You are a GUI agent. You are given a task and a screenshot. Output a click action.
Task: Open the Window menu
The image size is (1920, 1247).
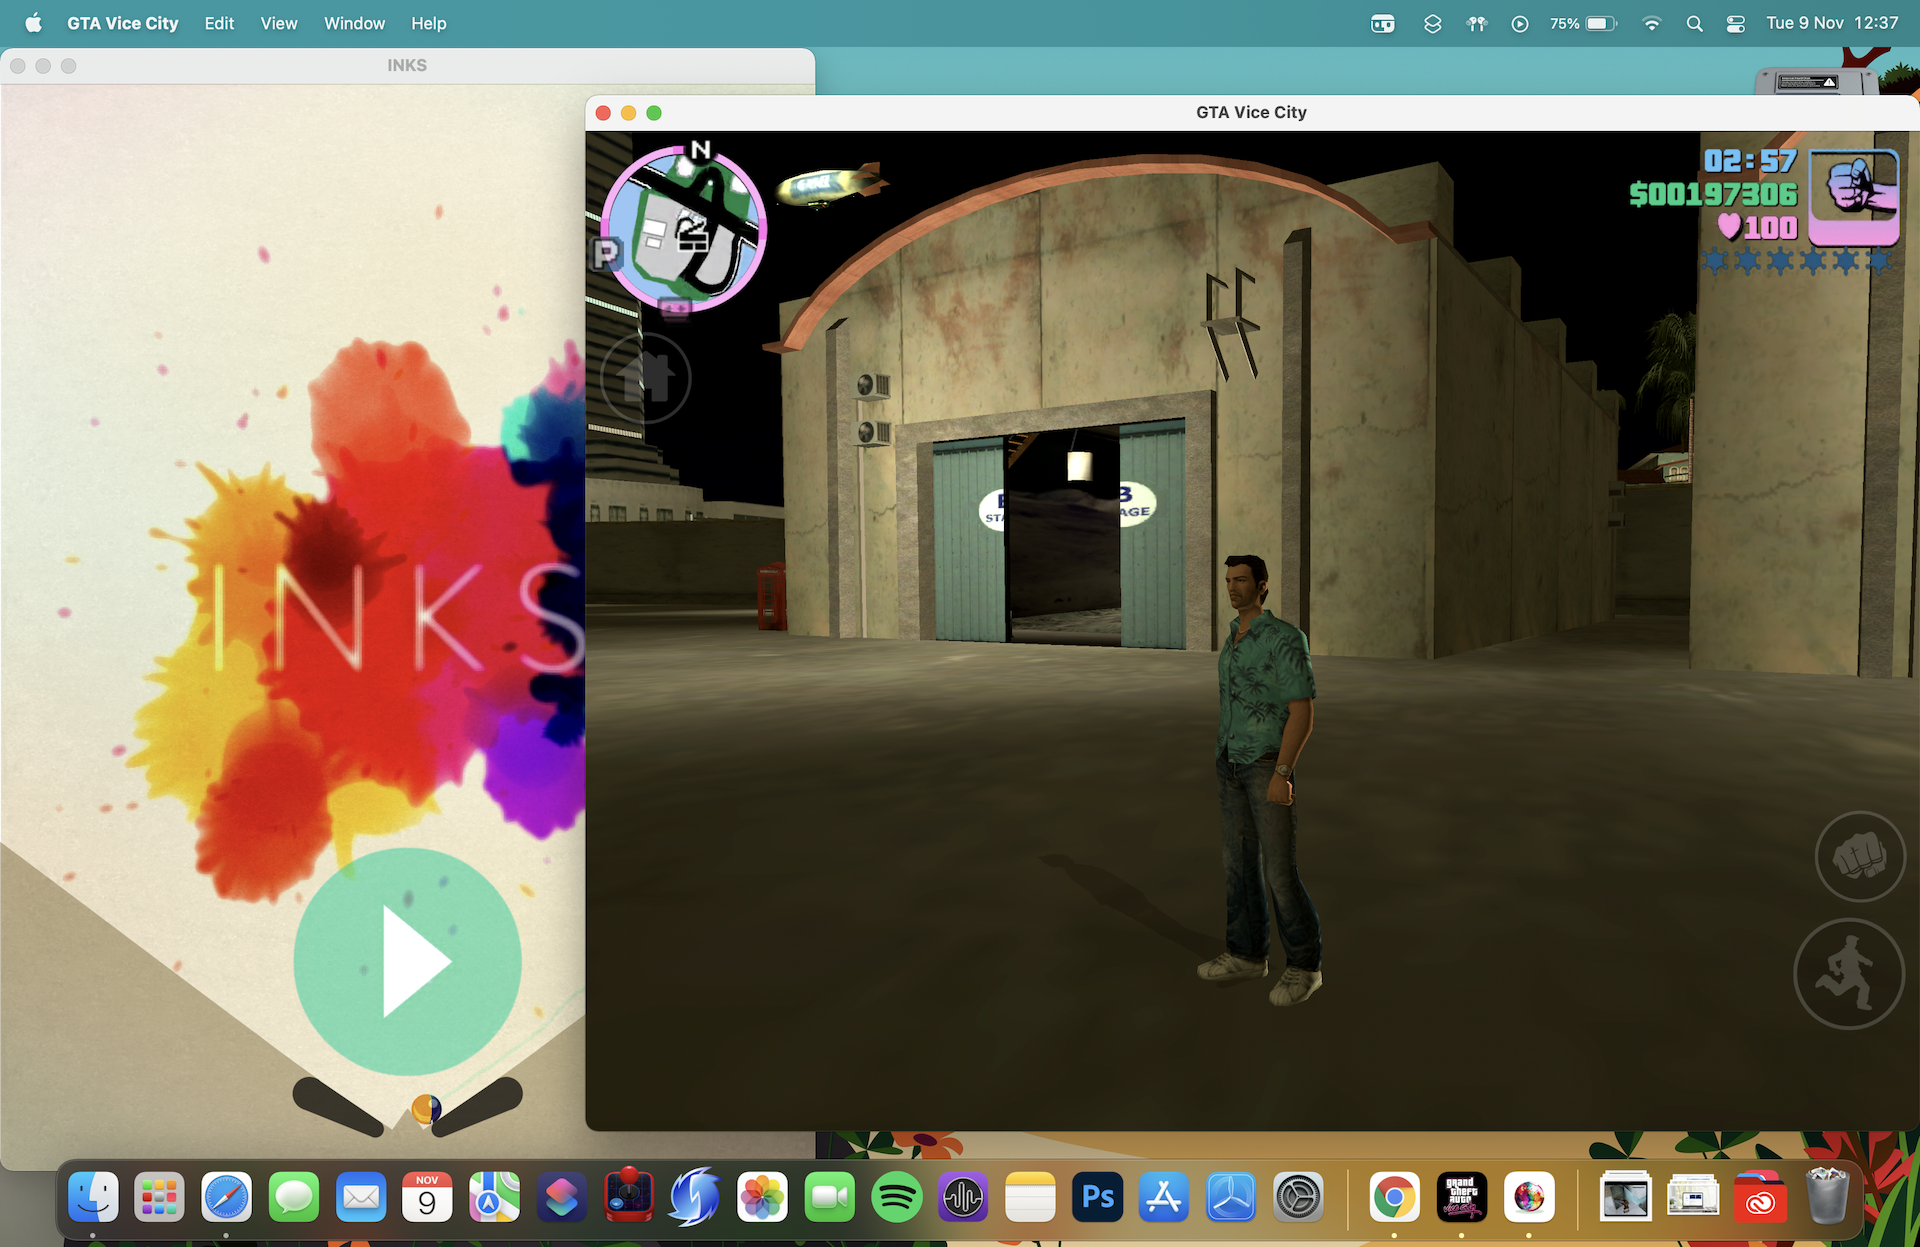click(354, 23)
